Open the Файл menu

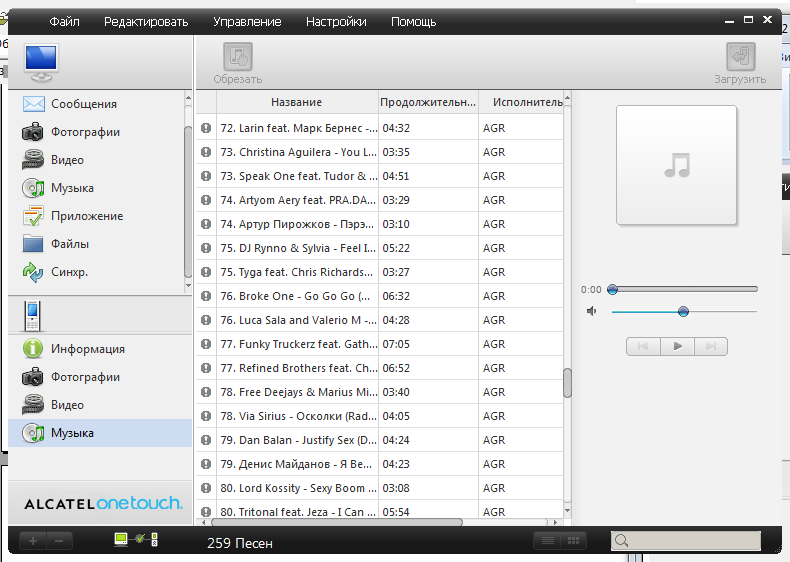[x=64, y=22]
